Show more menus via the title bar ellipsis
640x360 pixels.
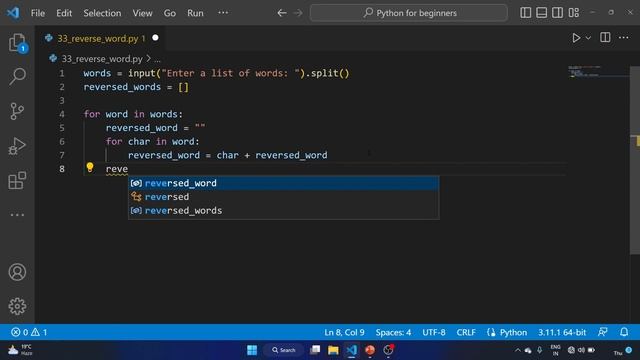[x=223, y=13]
